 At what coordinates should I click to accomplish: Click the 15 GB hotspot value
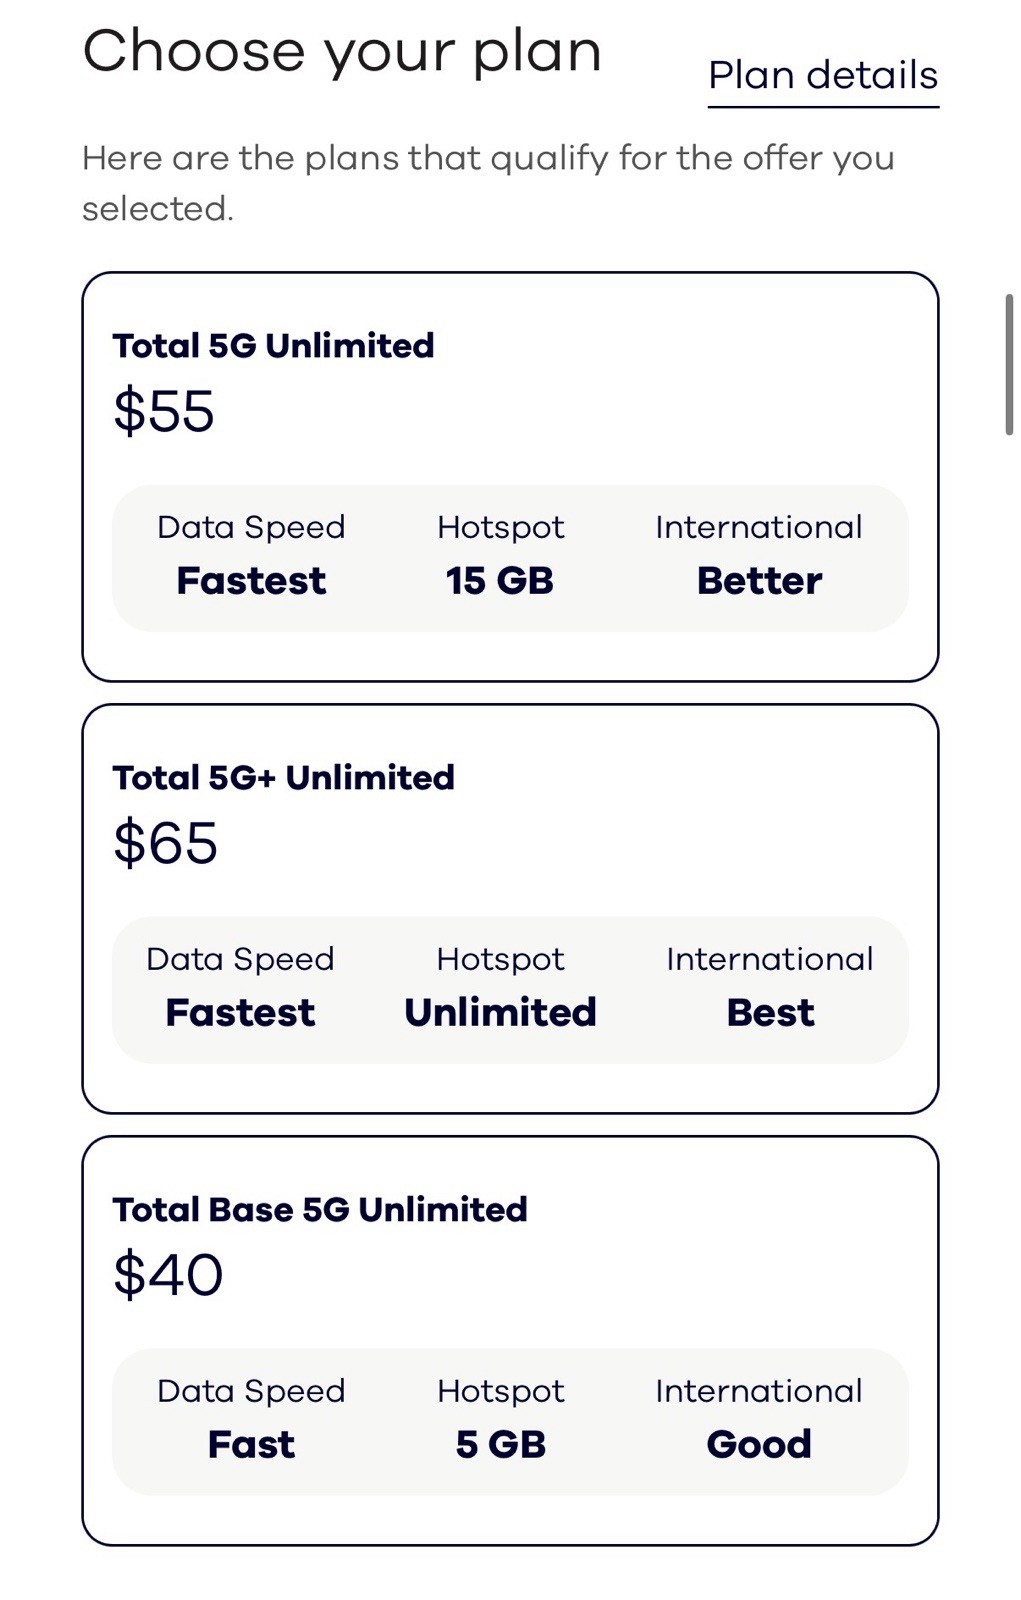click(499, 581)
